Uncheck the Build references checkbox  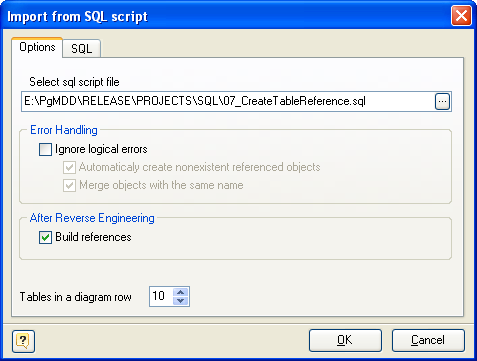point(45,237)
